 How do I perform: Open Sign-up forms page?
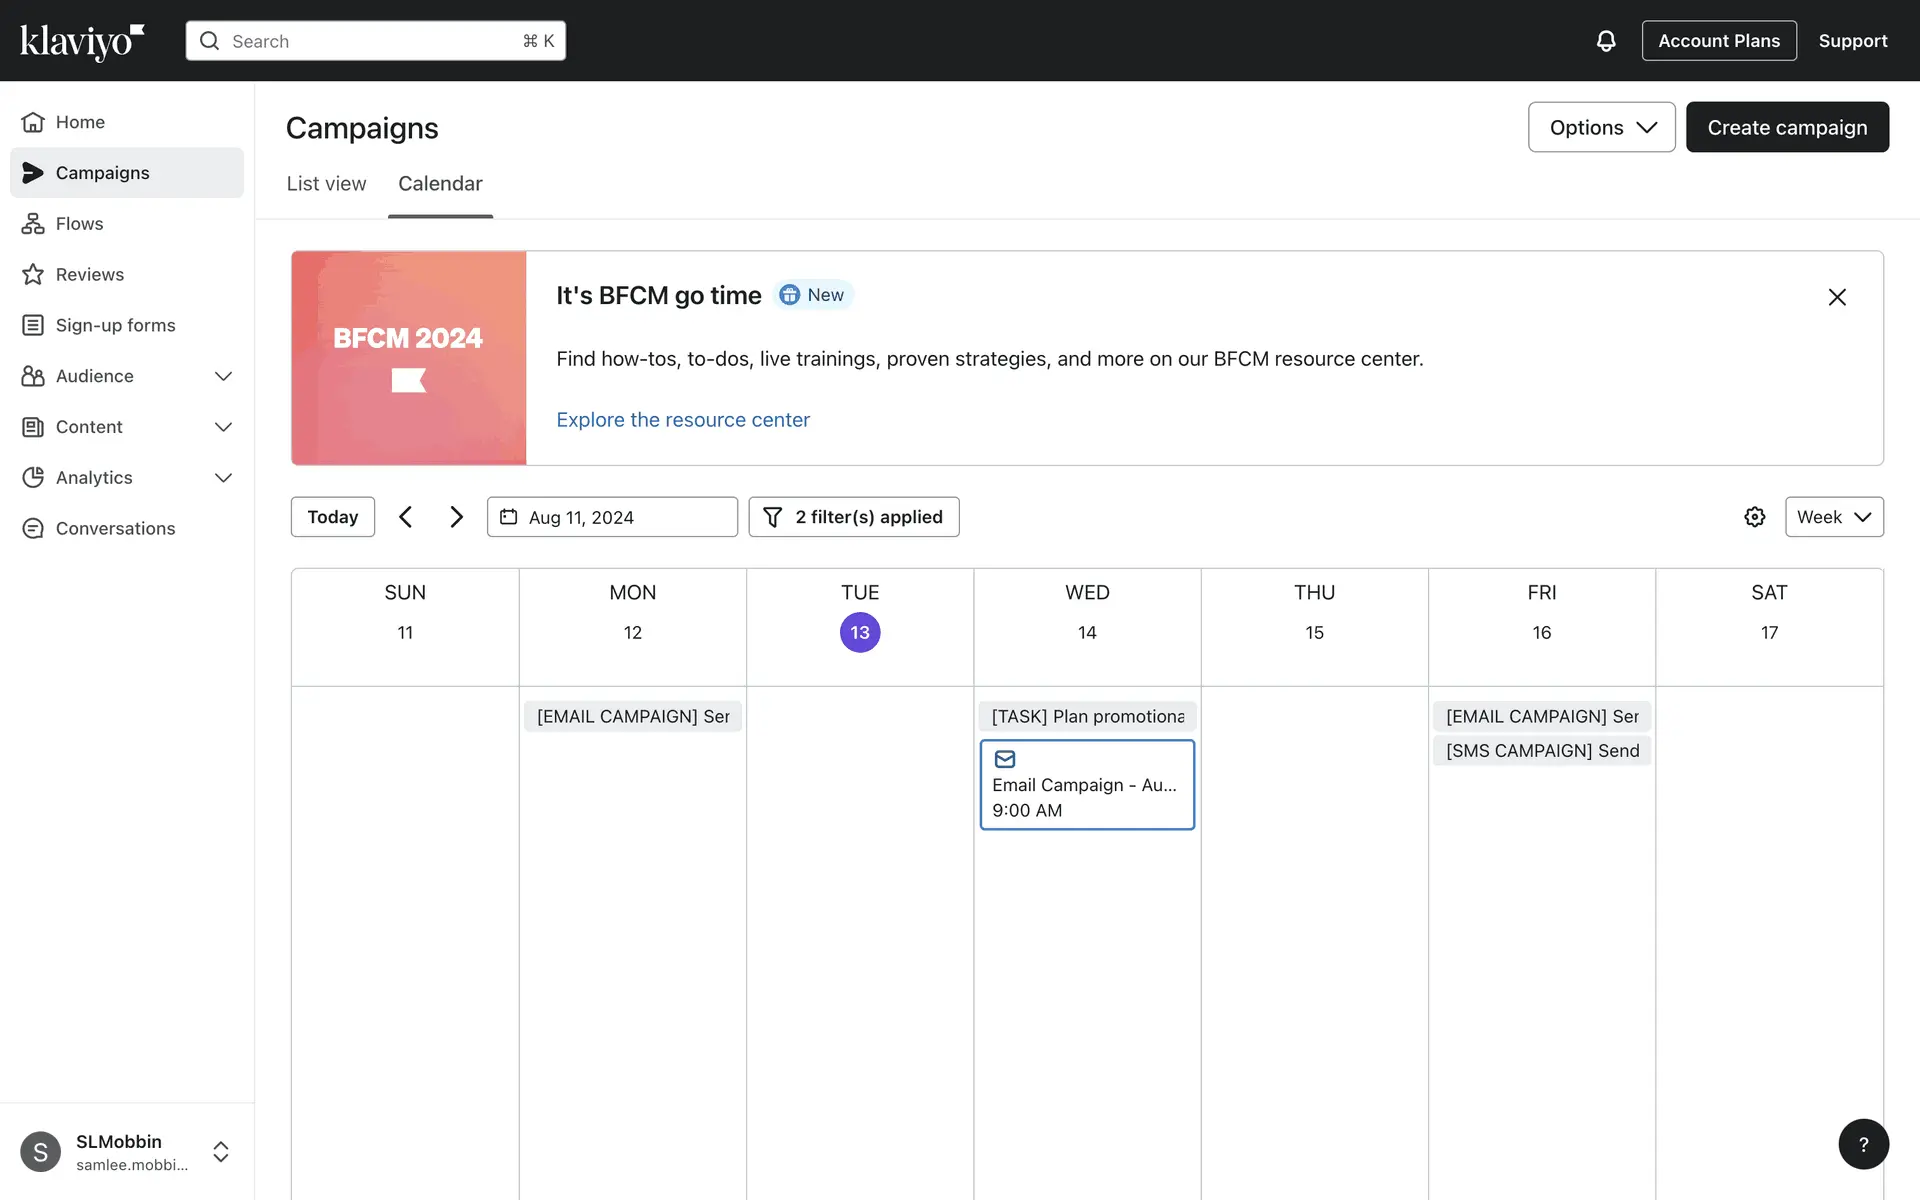click(115, 326)
